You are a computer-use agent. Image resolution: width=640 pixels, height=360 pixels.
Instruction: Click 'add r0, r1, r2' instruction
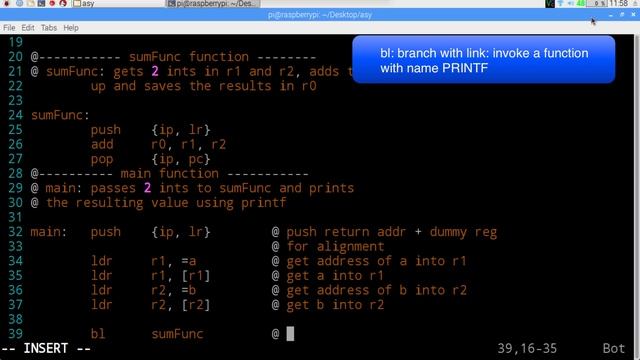point(158,144)
